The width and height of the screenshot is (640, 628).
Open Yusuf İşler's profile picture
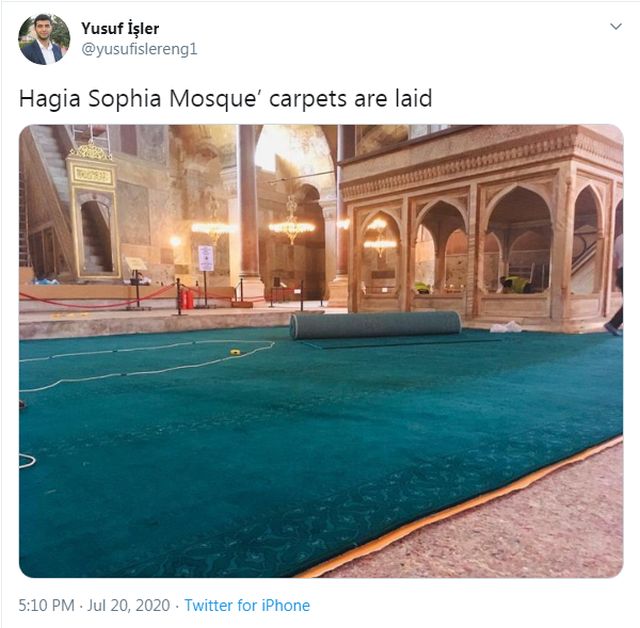44,39
